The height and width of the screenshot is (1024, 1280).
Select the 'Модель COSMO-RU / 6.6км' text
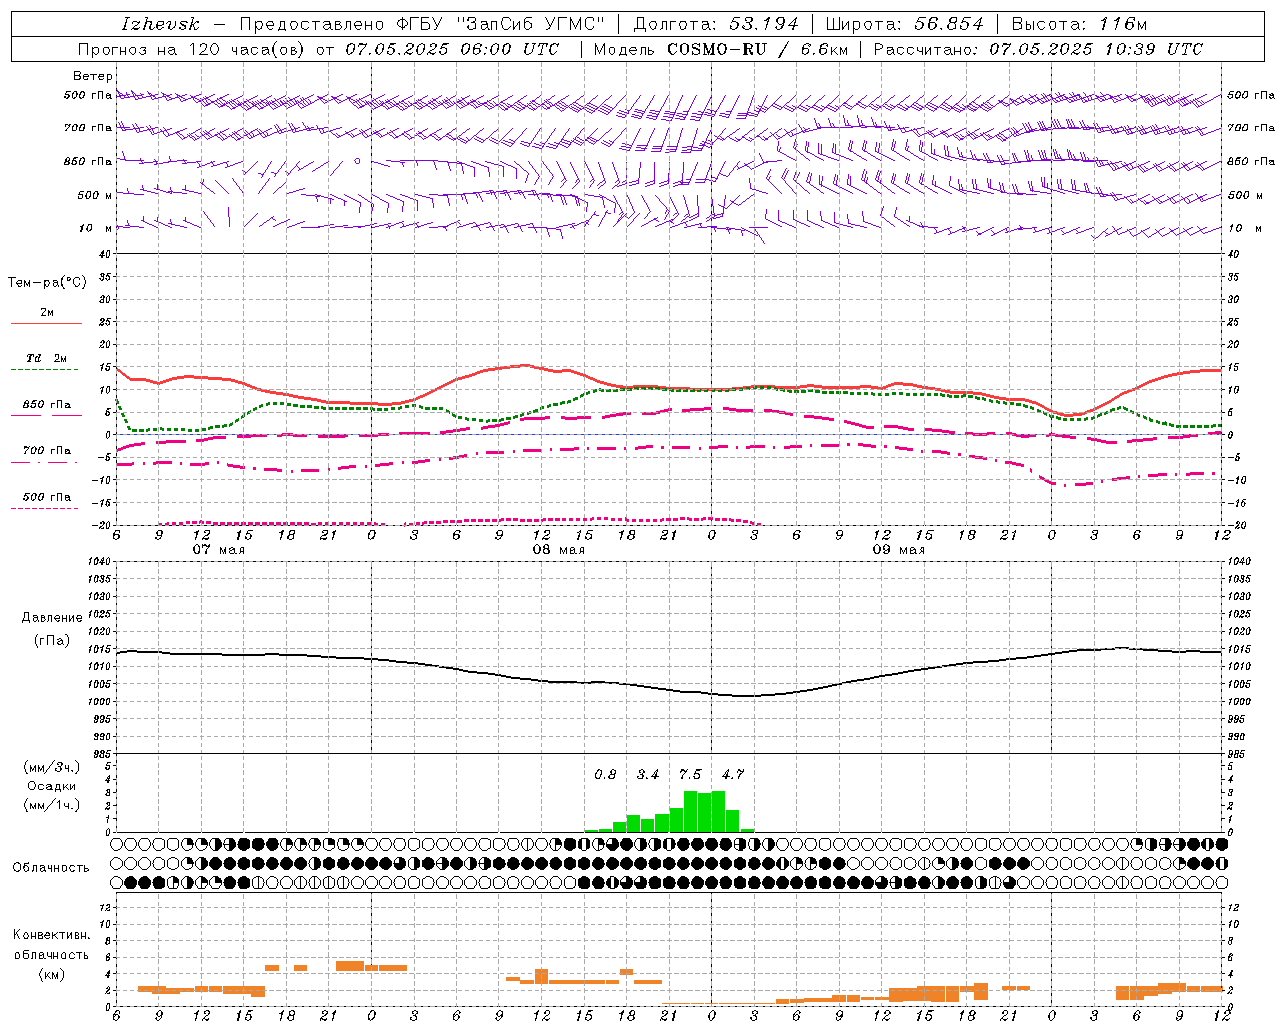coord(720,49)
